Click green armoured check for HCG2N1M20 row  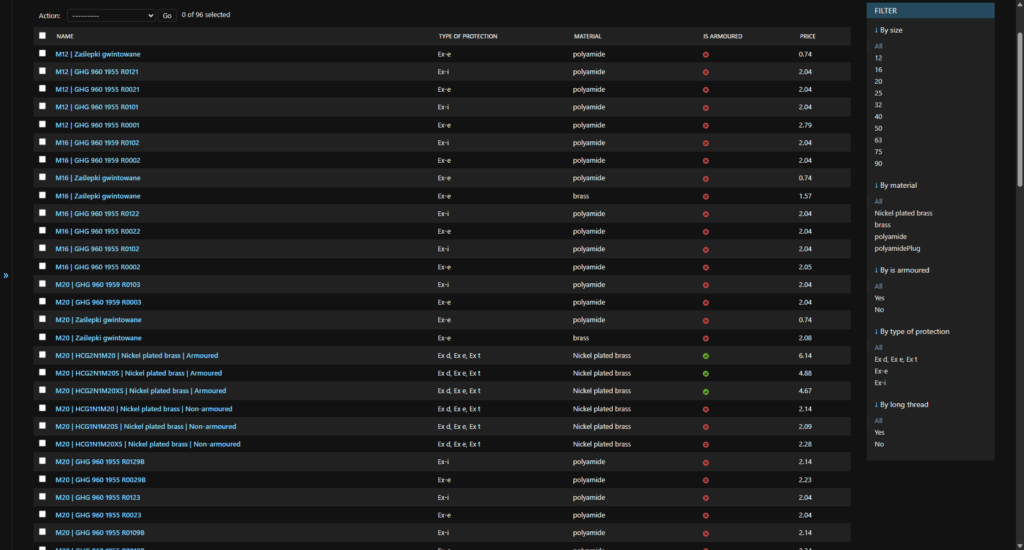click(x=706, y=355)
